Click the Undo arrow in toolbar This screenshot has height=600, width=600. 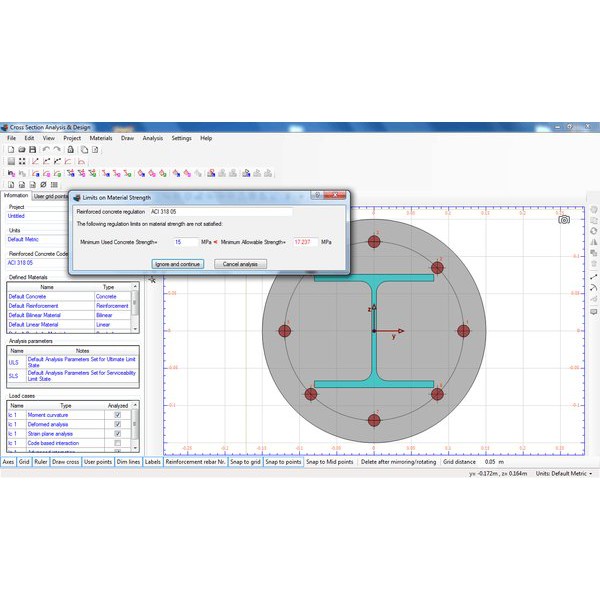46,150
